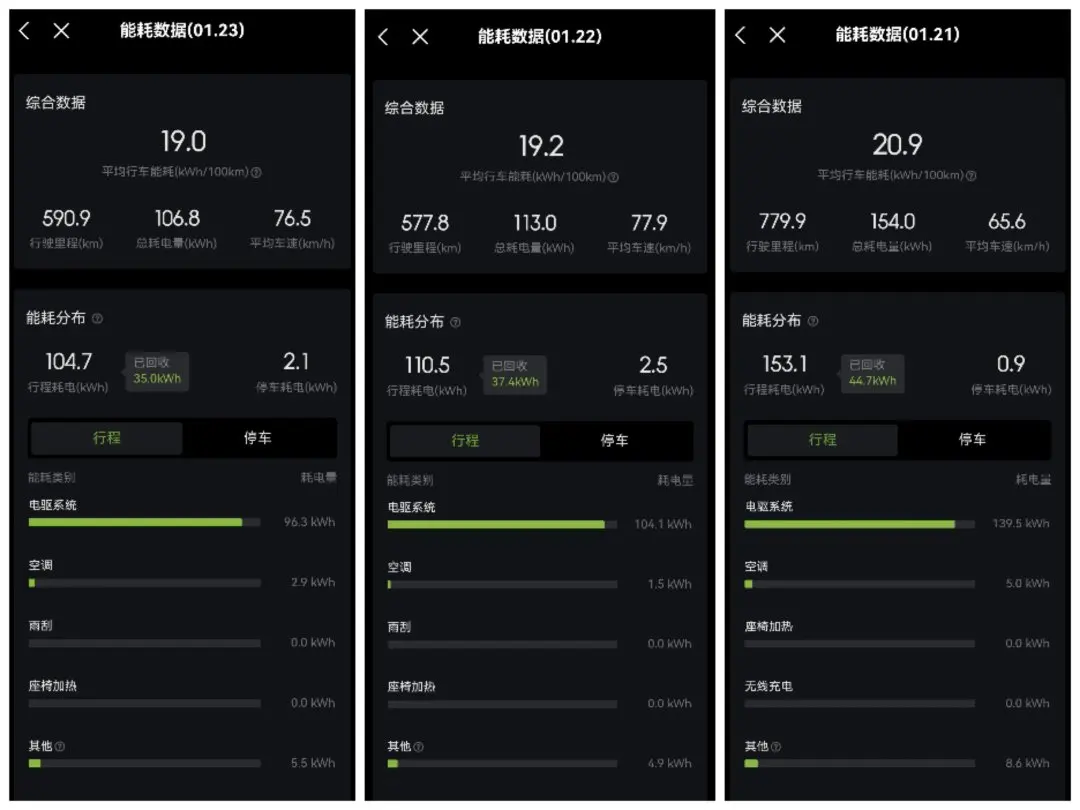Click the 154.0 总耗电量 value
Viewport: 1080px width, 810px height.
pyautogui.click(x=893, y=222)
